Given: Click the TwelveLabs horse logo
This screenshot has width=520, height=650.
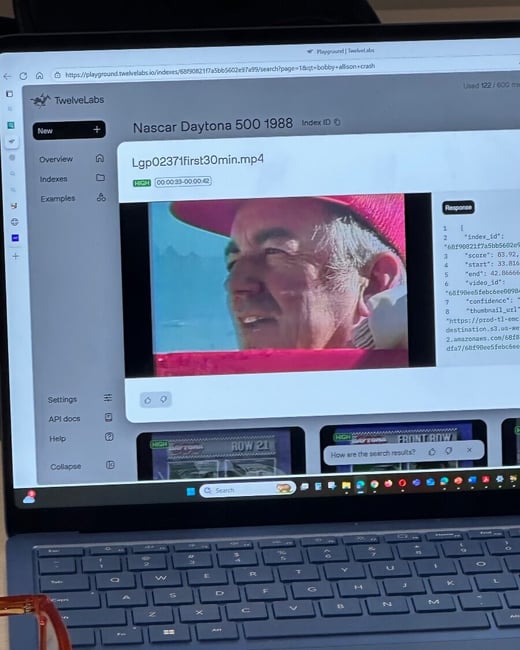Looking at the screenshot, I should [x=41, y=100].
